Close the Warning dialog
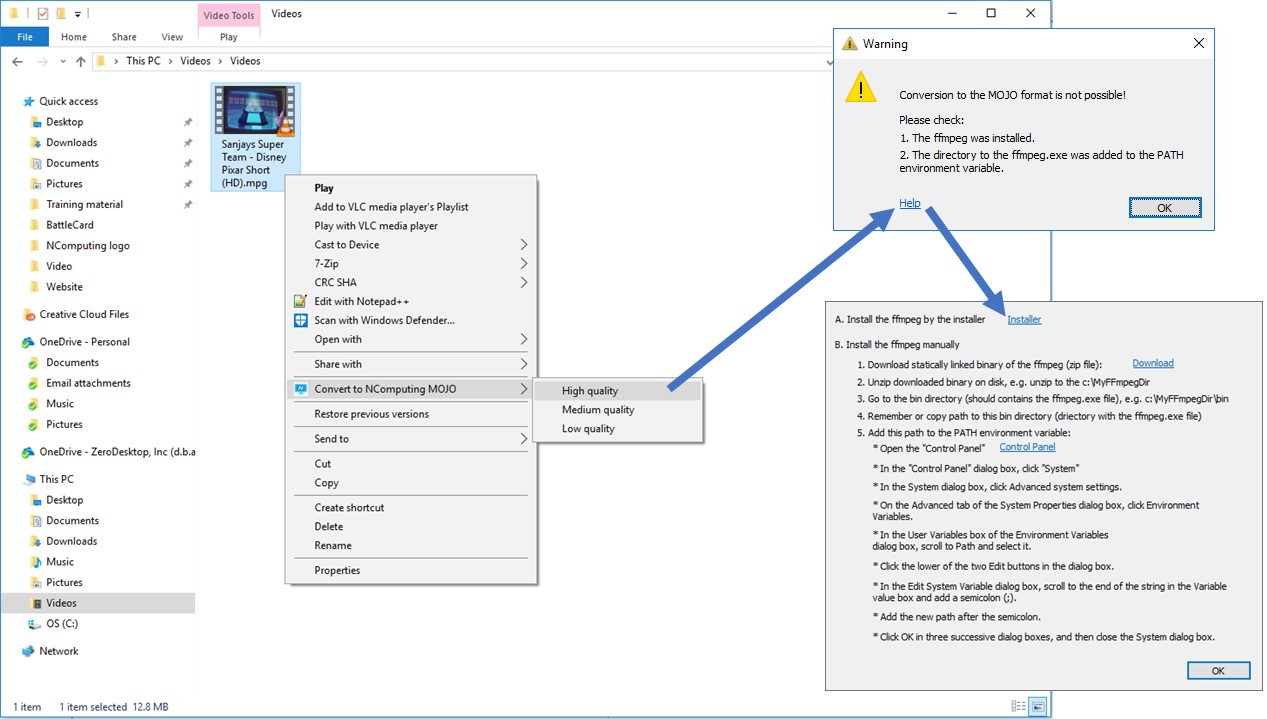Screen dimensions: 1267x719 click(1199, 44)
